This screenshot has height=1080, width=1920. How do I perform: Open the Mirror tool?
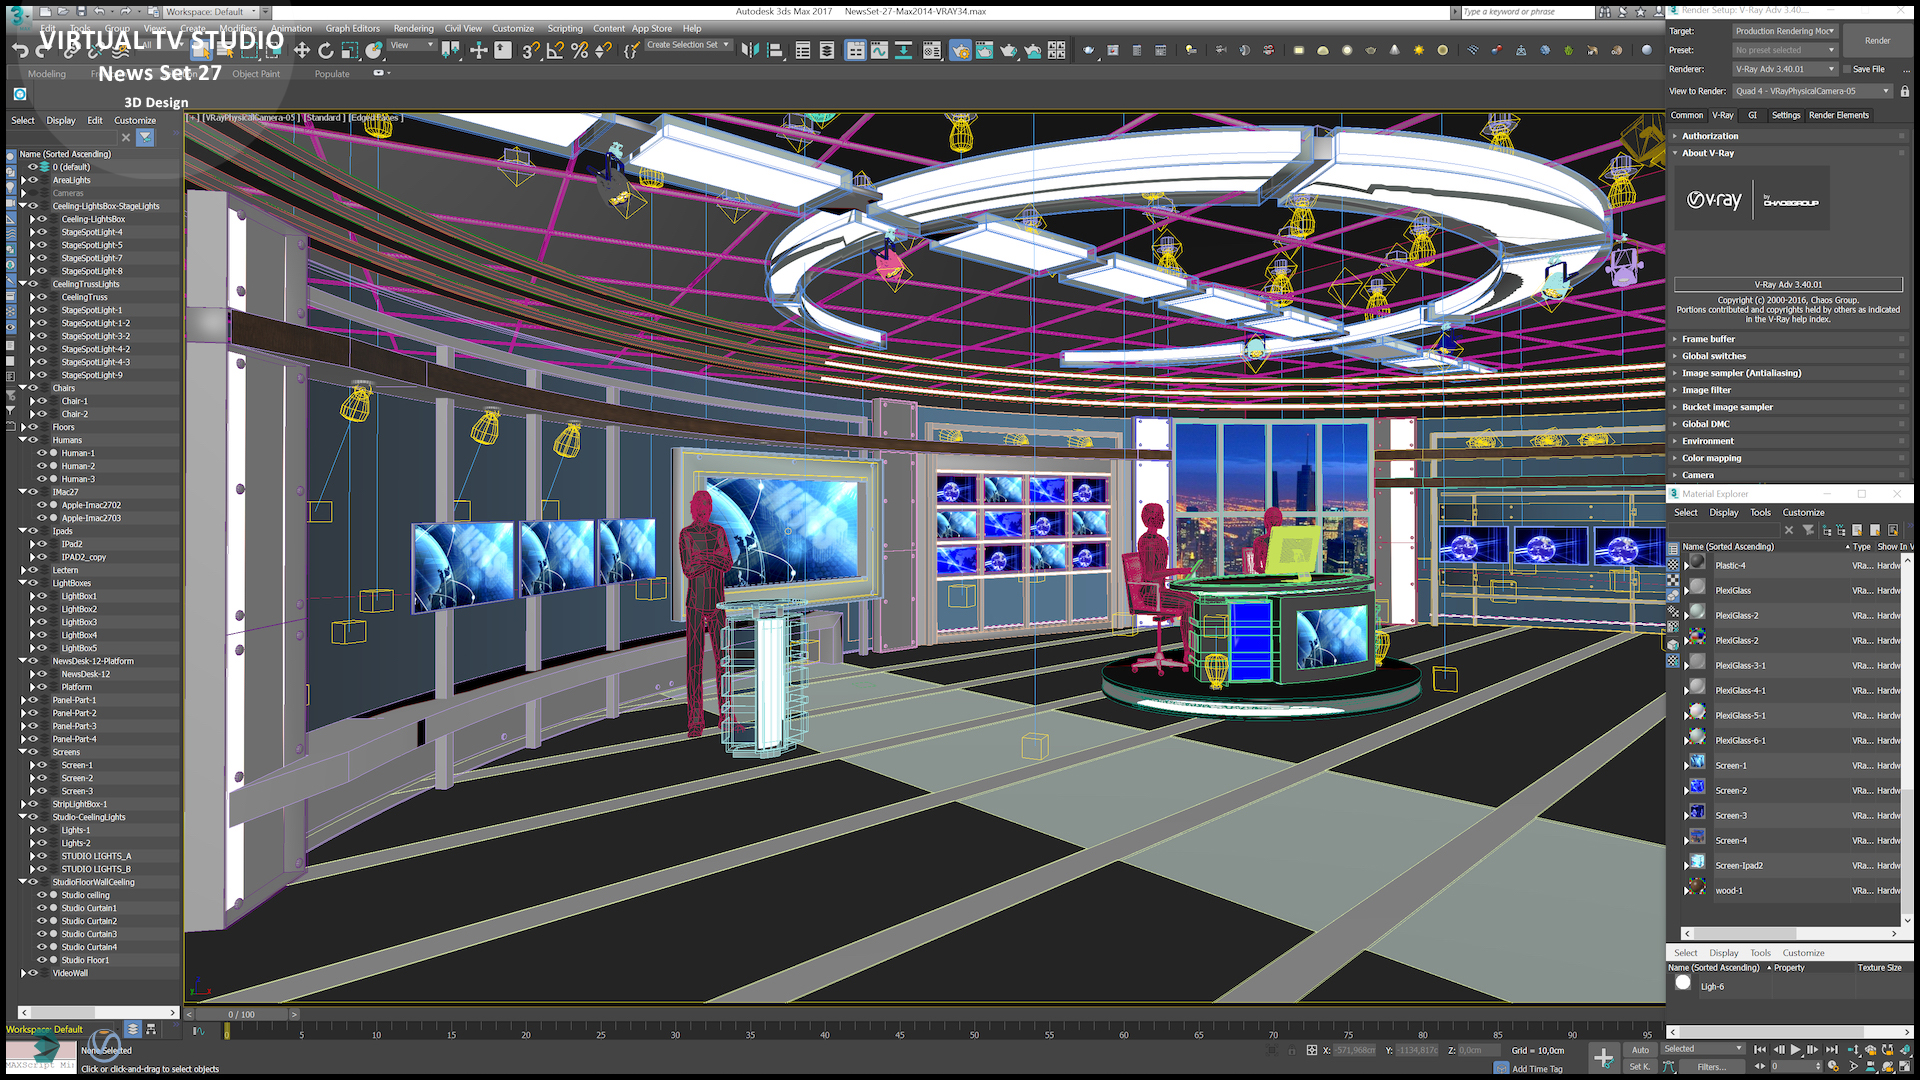click(750, 51)
